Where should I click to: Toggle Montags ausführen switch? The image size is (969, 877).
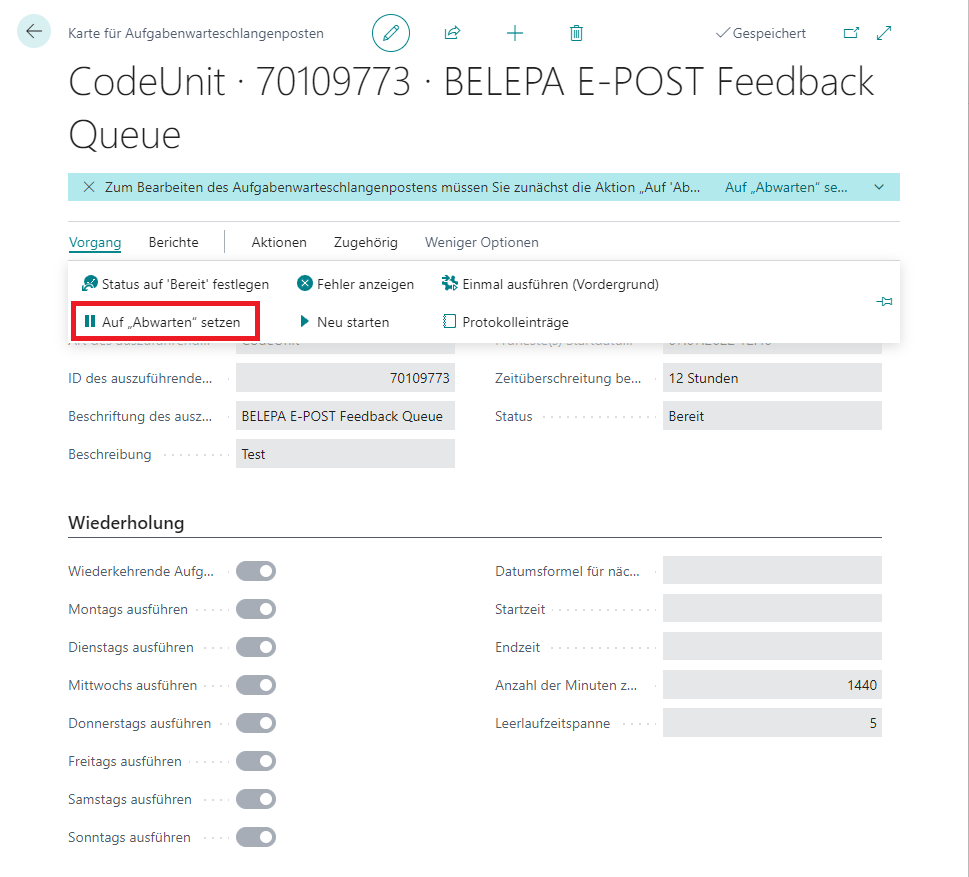tap(256, 609)
